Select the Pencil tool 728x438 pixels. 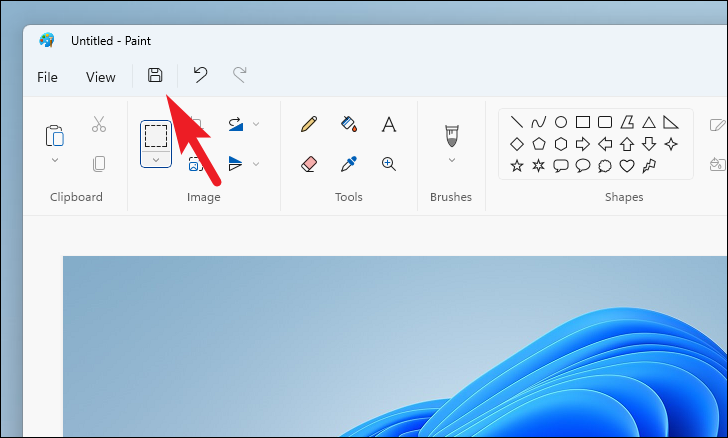[309, 124]
